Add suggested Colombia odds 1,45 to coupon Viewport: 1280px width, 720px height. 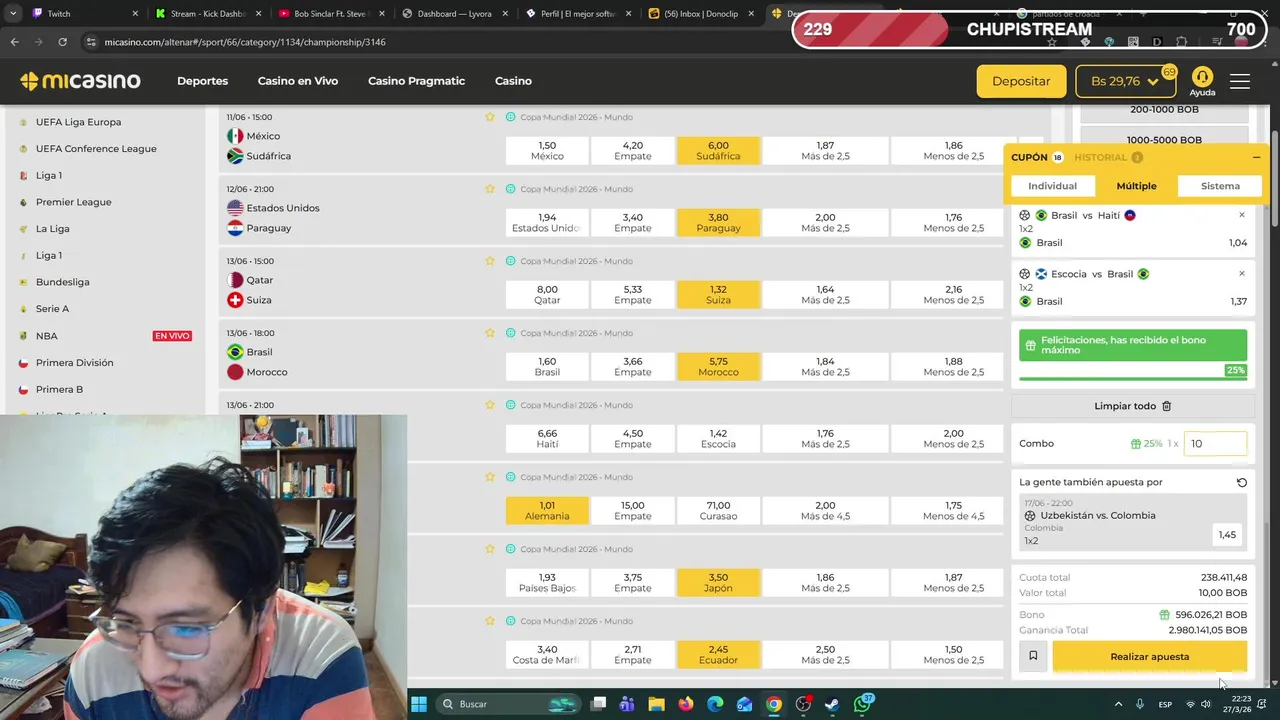(1227, 535)
